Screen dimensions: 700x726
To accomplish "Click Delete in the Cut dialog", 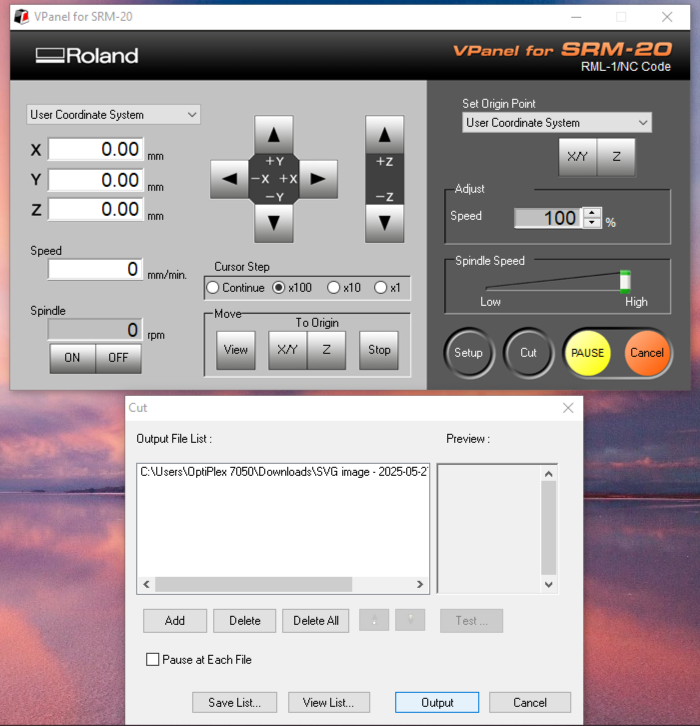I will coord(245,620).
